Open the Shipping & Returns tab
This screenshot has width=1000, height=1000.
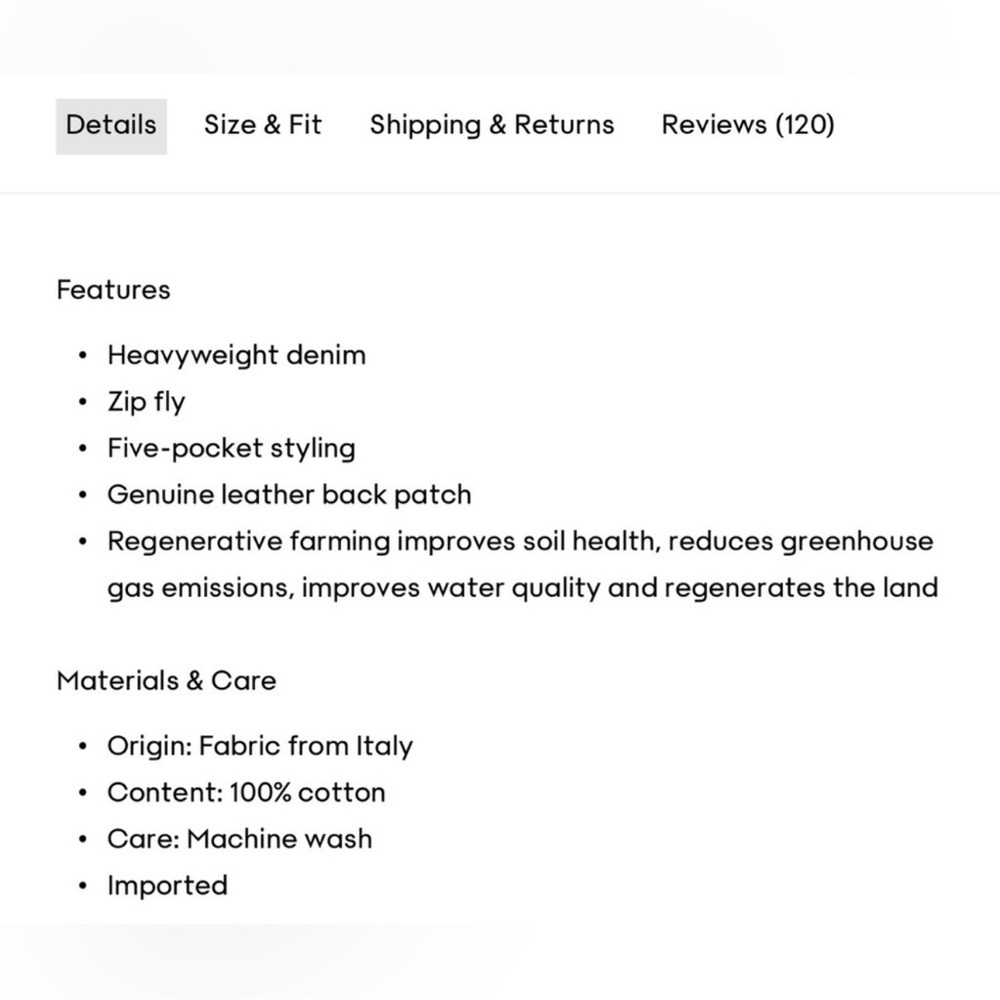492,125
